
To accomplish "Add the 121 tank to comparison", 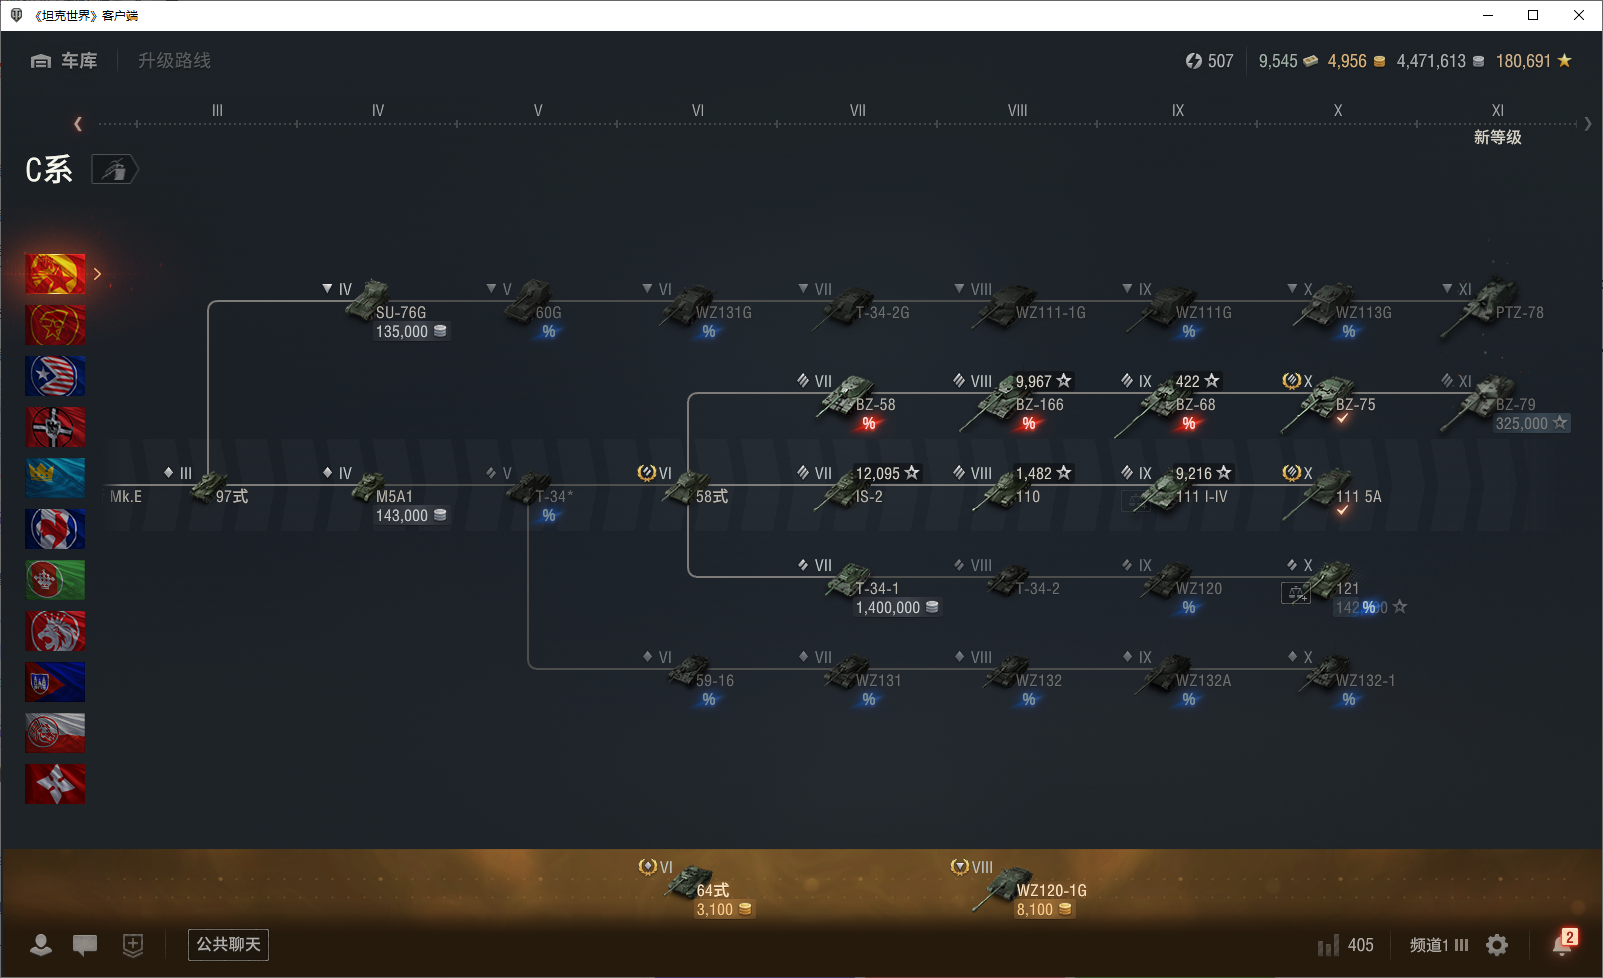I will click(x=1296, y=594).
